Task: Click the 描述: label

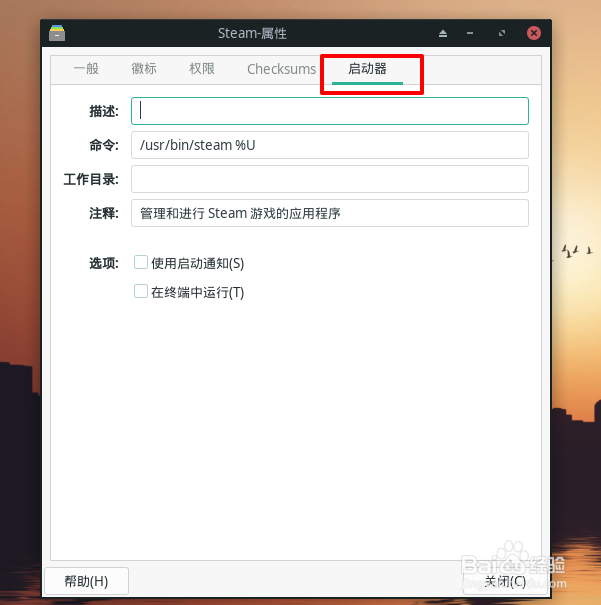Action: 104,112
